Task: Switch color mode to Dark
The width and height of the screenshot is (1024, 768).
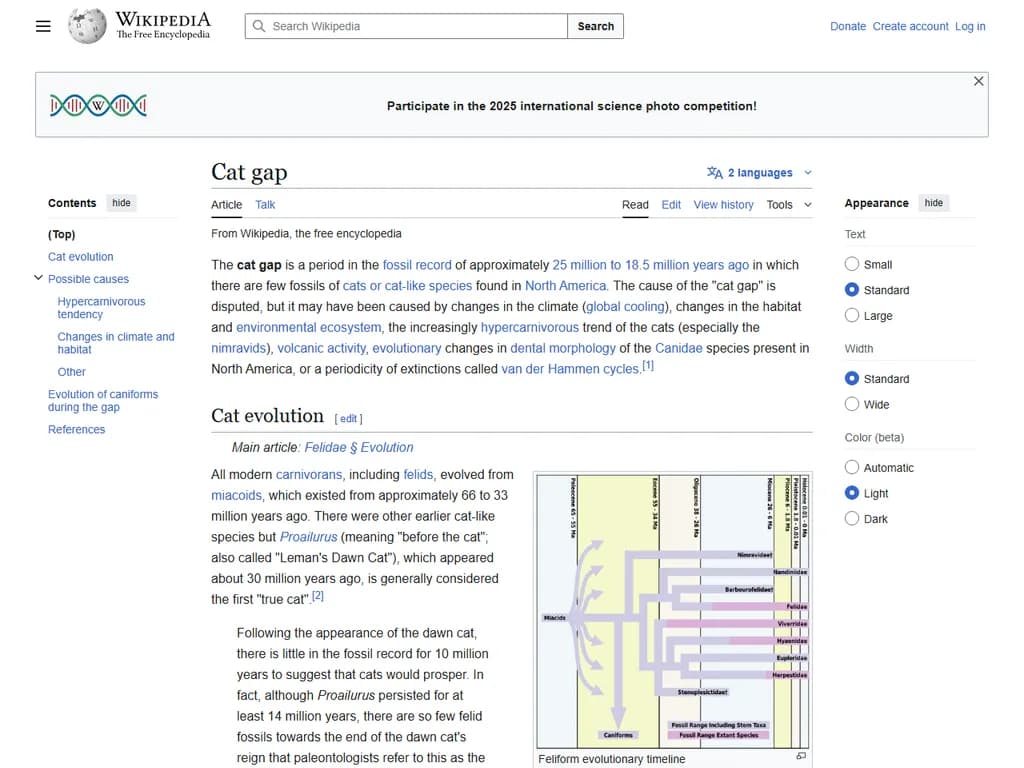Action: 852,519
